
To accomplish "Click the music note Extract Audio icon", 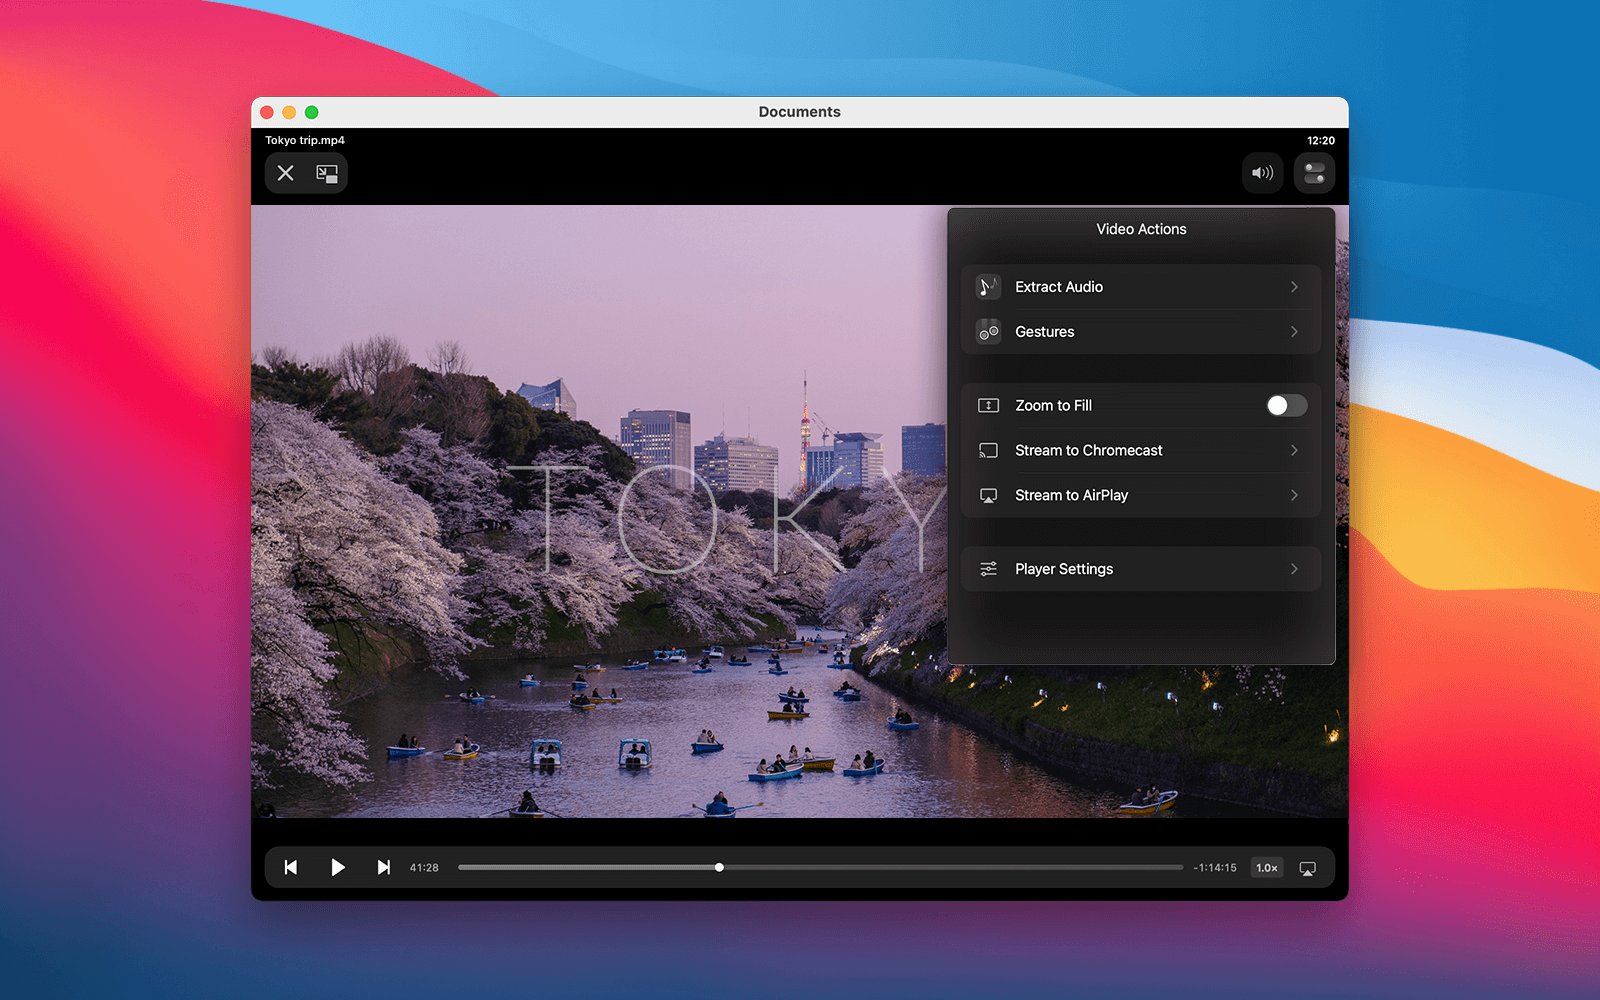I will (x=988, y=287).
